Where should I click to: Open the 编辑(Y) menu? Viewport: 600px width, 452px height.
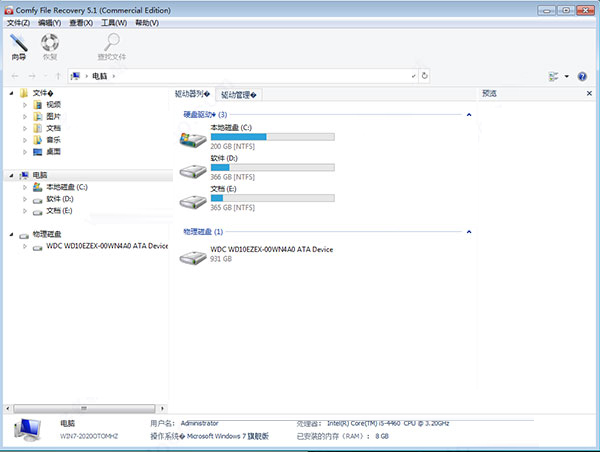click(49, 23)
